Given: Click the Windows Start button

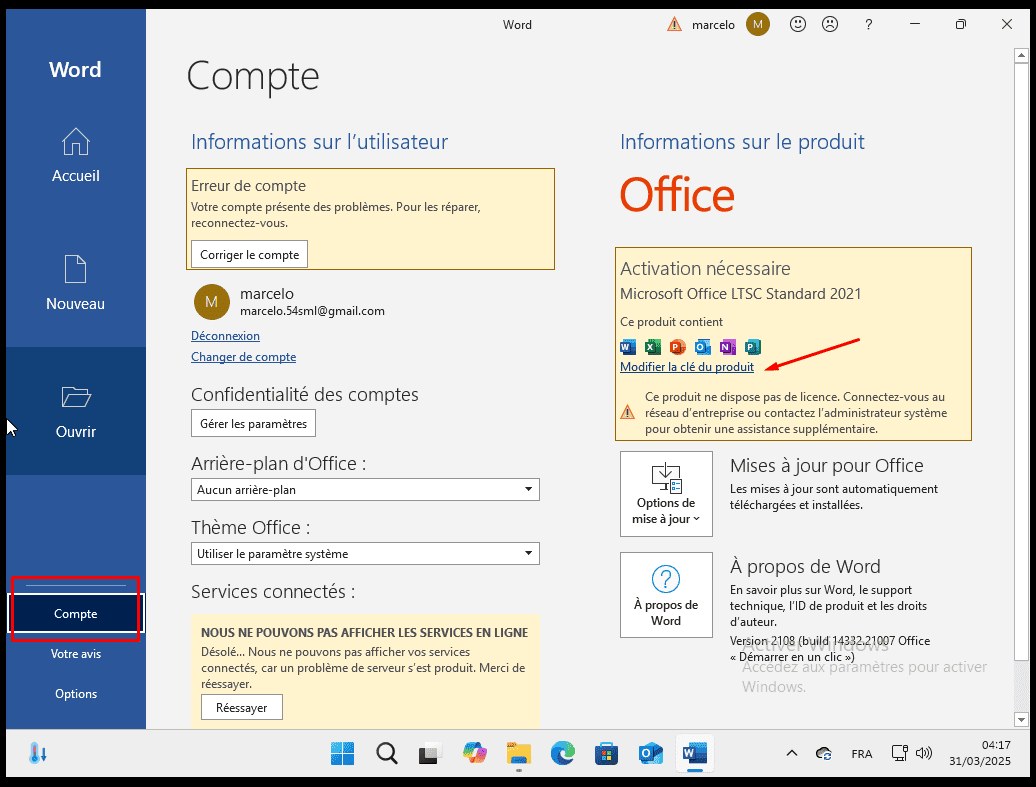Looking at the screenshot, I should (x=342, y=753).
